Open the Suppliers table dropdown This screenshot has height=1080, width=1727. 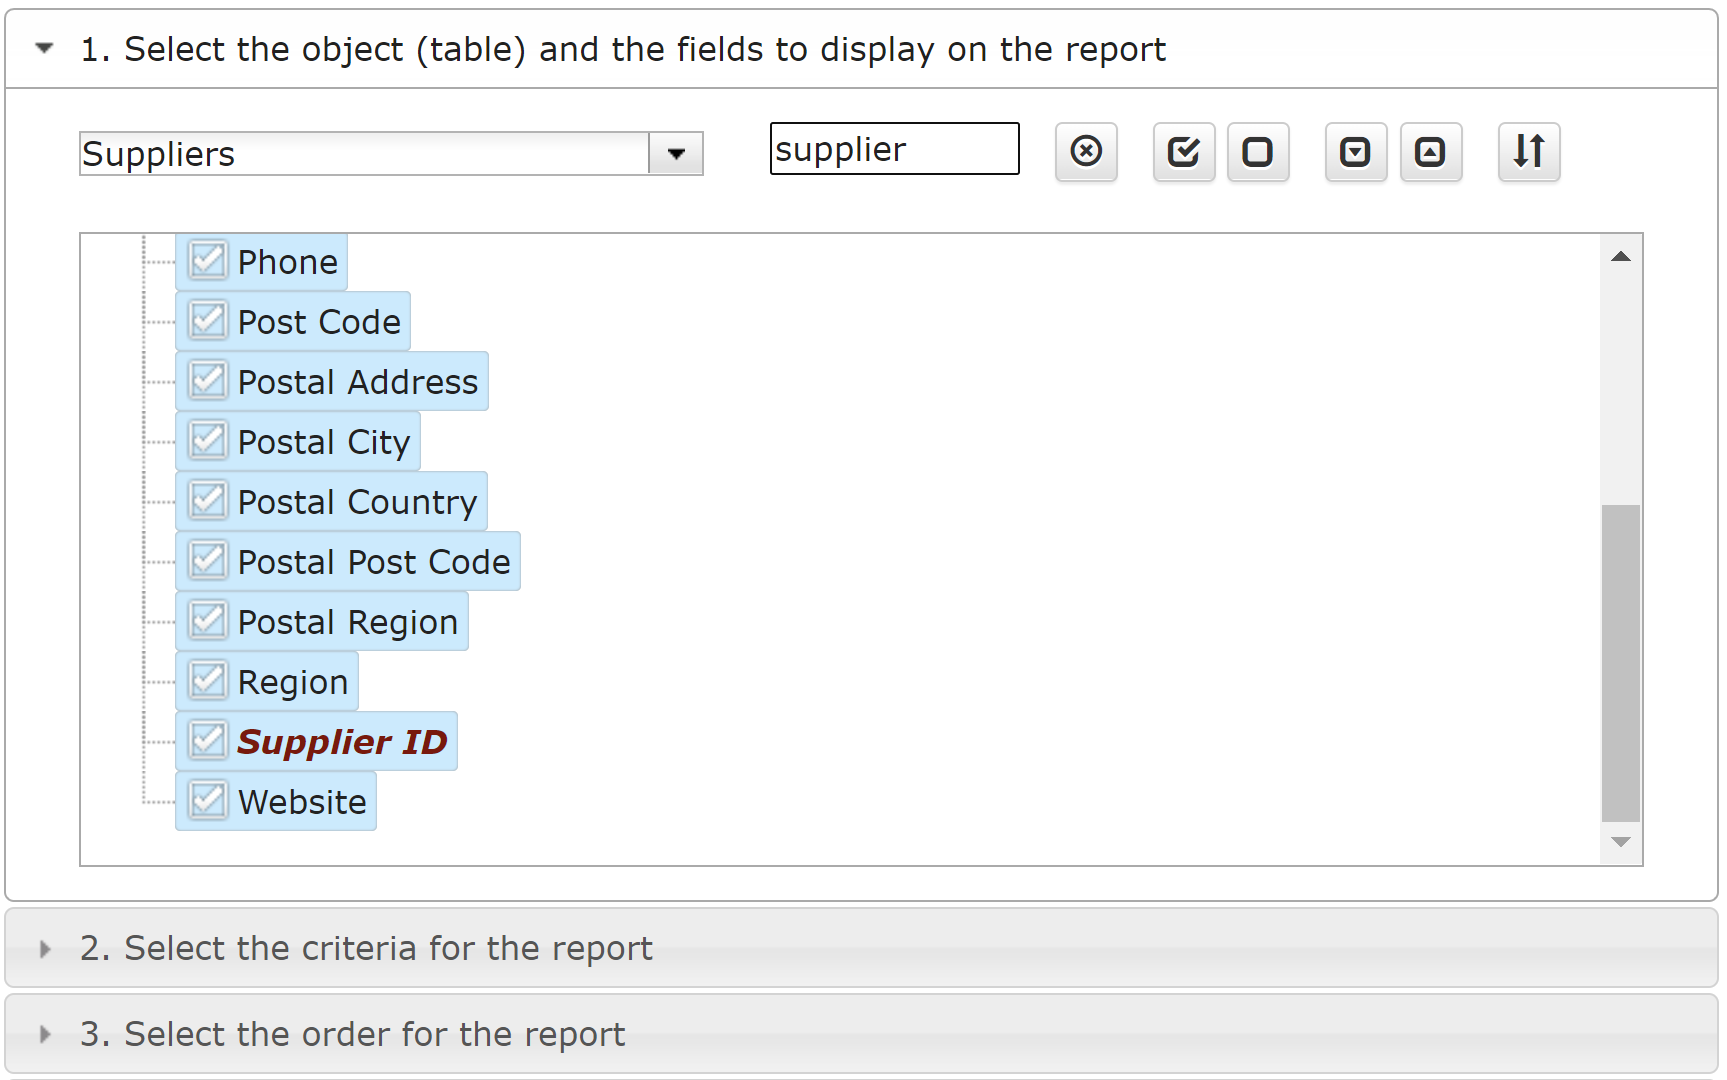tap(676, 154)
